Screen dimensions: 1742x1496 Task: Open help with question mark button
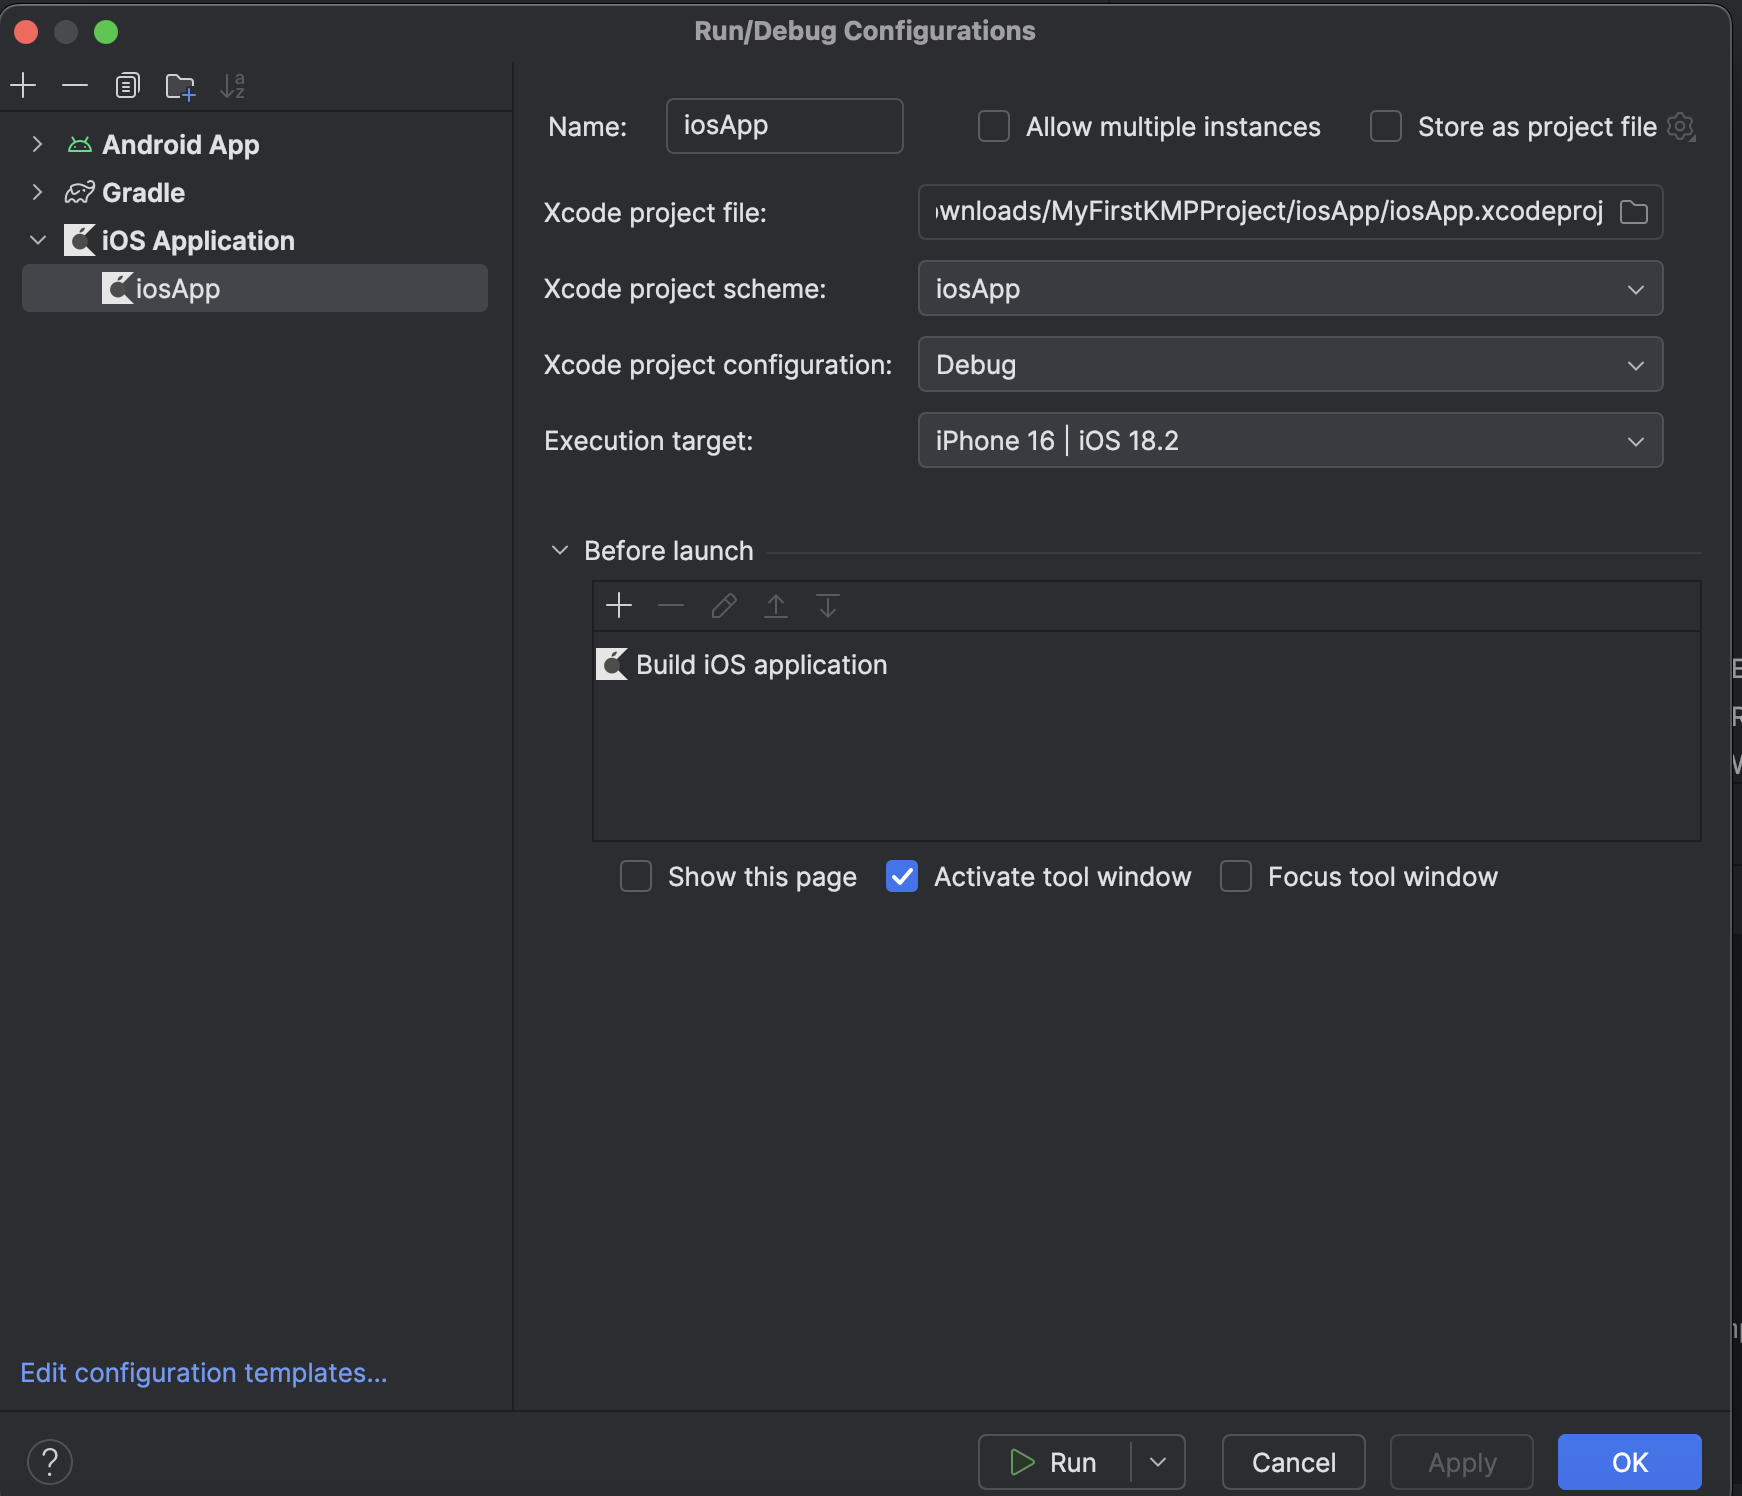point(50,1462)
